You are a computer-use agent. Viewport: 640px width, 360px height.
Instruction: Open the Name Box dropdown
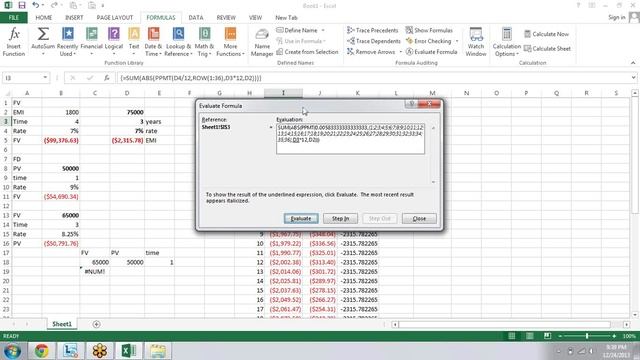[45, 78]
